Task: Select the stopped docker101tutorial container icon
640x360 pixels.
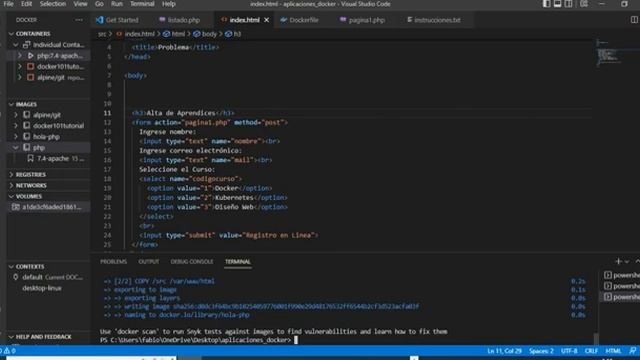Action: [x=31, y=67]
